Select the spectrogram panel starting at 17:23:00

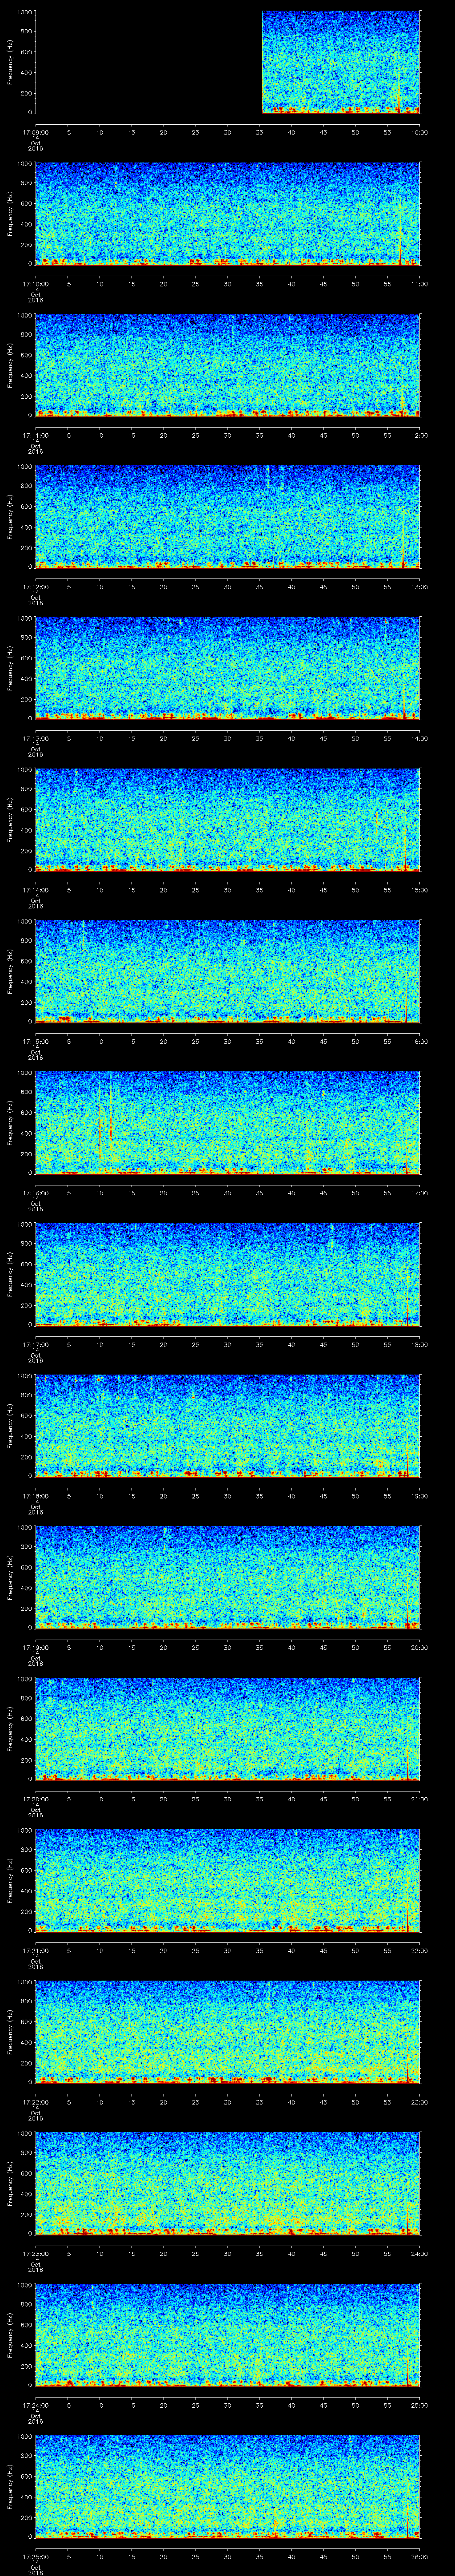228,2183
